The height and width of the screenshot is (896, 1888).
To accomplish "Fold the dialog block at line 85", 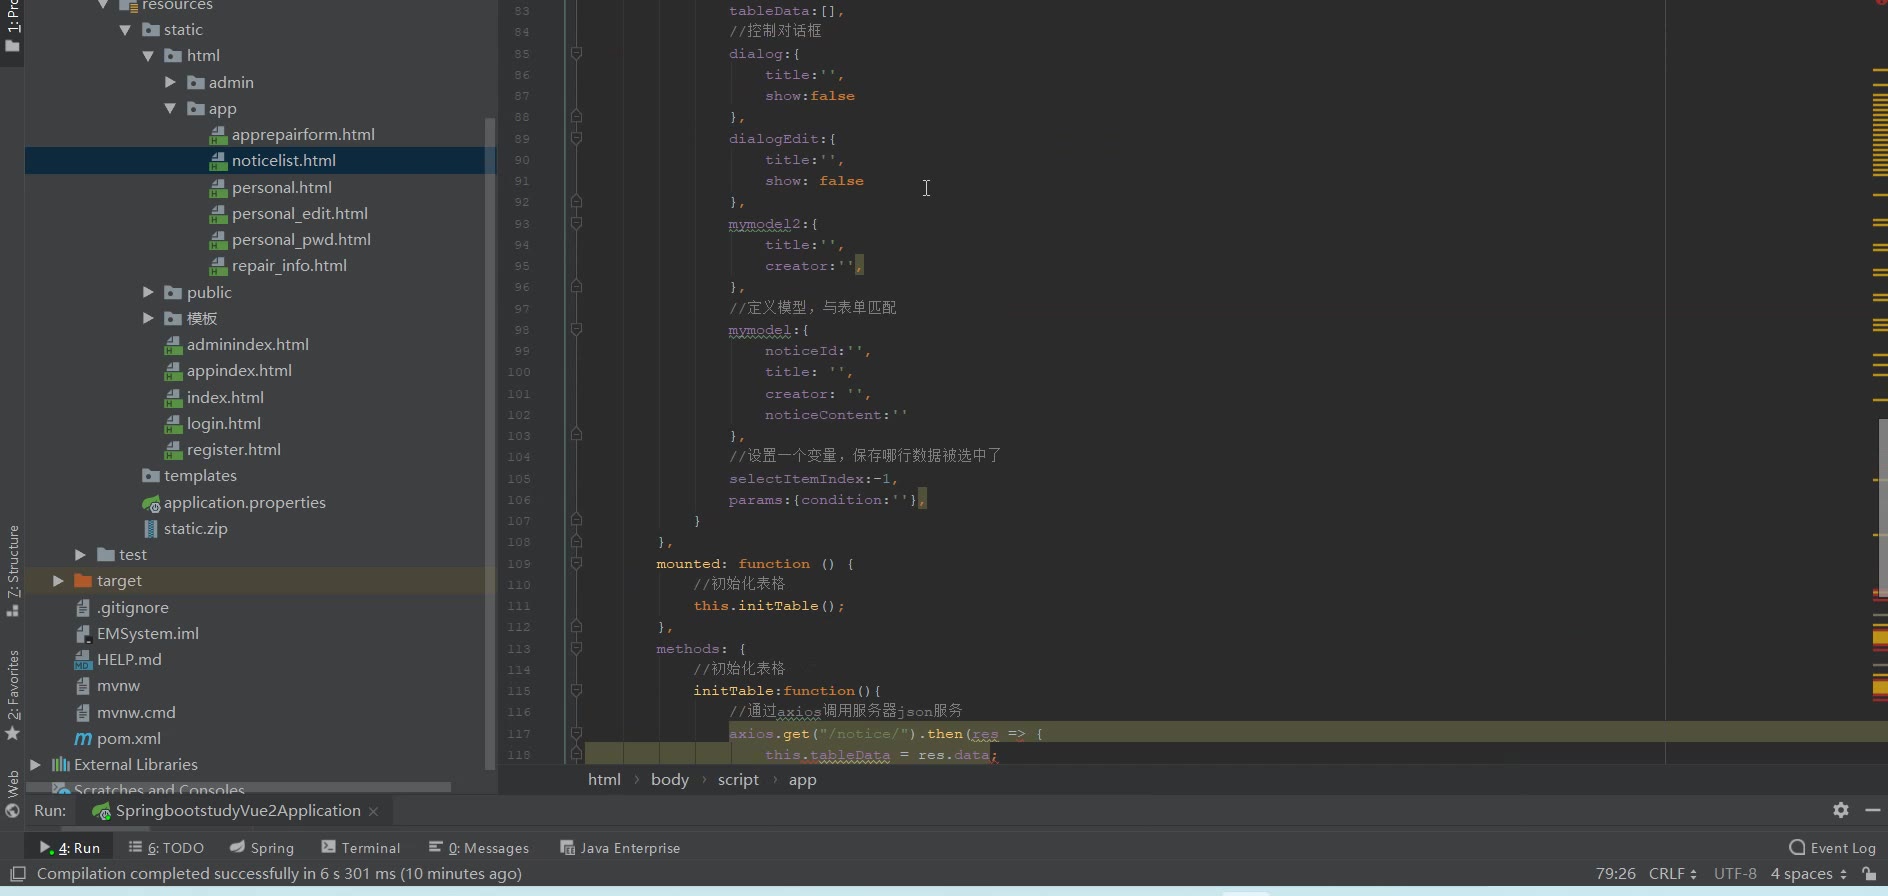I will (x=576, y=53).
